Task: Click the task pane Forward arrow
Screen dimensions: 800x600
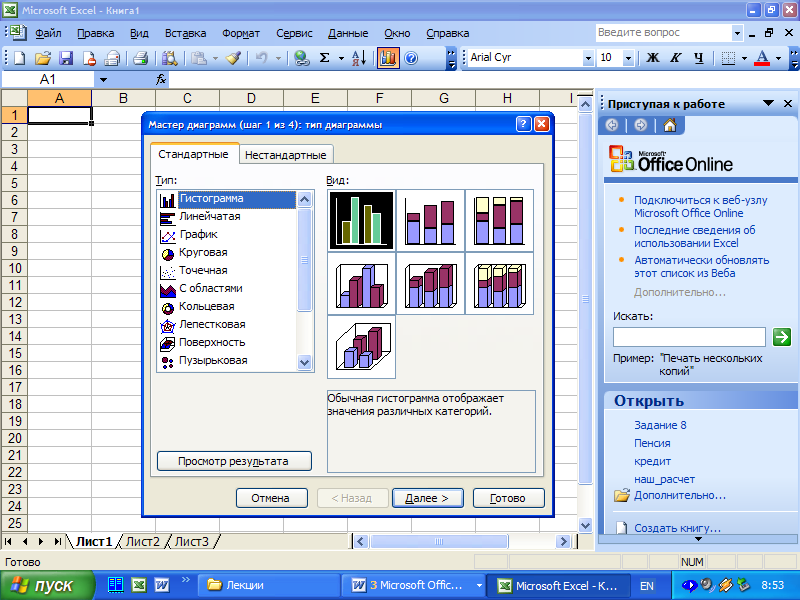Action: pyautogui.click(x=641, y=125)
